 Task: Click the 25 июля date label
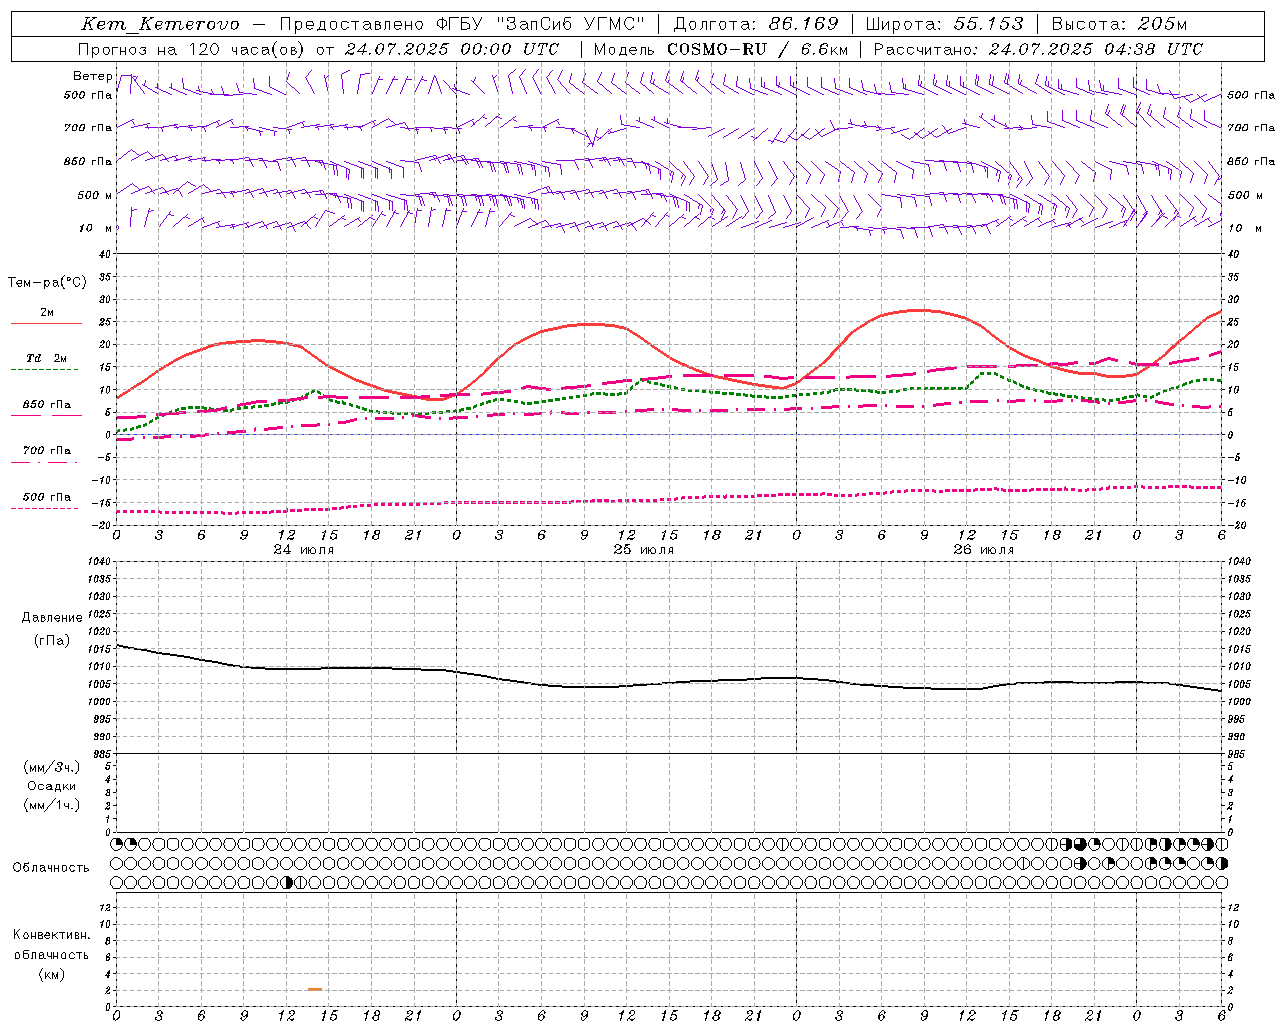click(x=644, y=550)
